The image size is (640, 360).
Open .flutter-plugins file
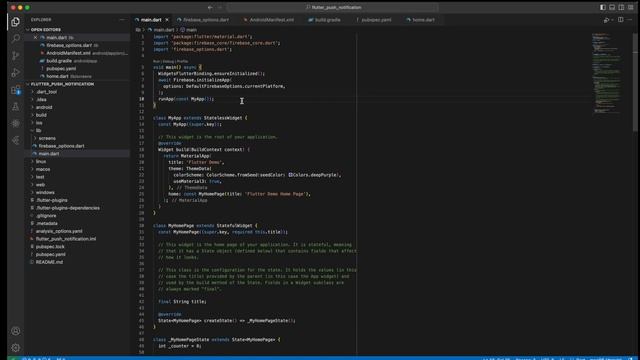click(51, 200)
